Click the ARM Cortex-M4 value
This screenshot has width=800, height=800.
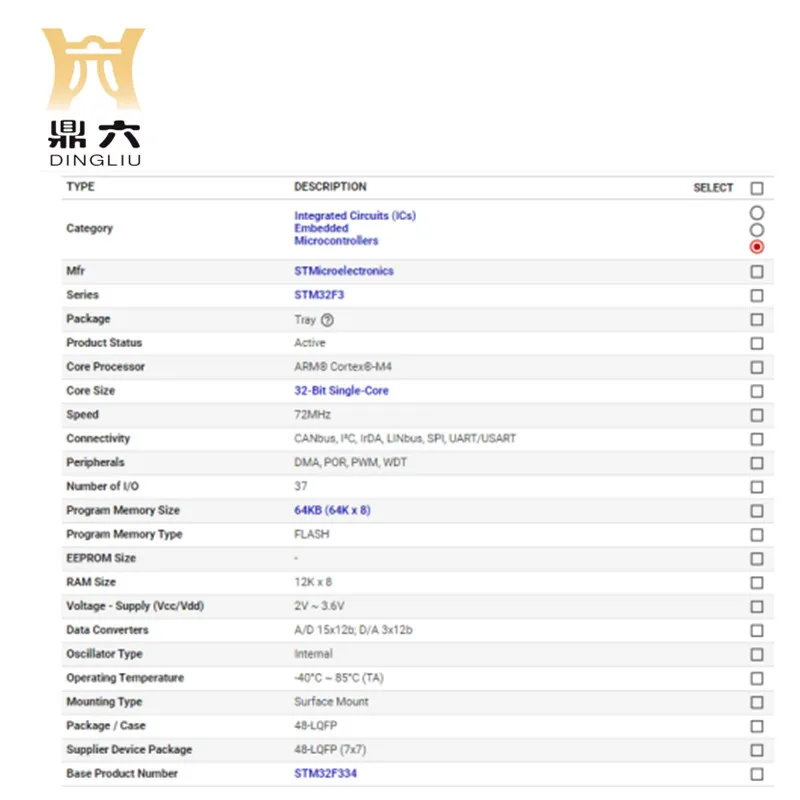coord(343,367)
